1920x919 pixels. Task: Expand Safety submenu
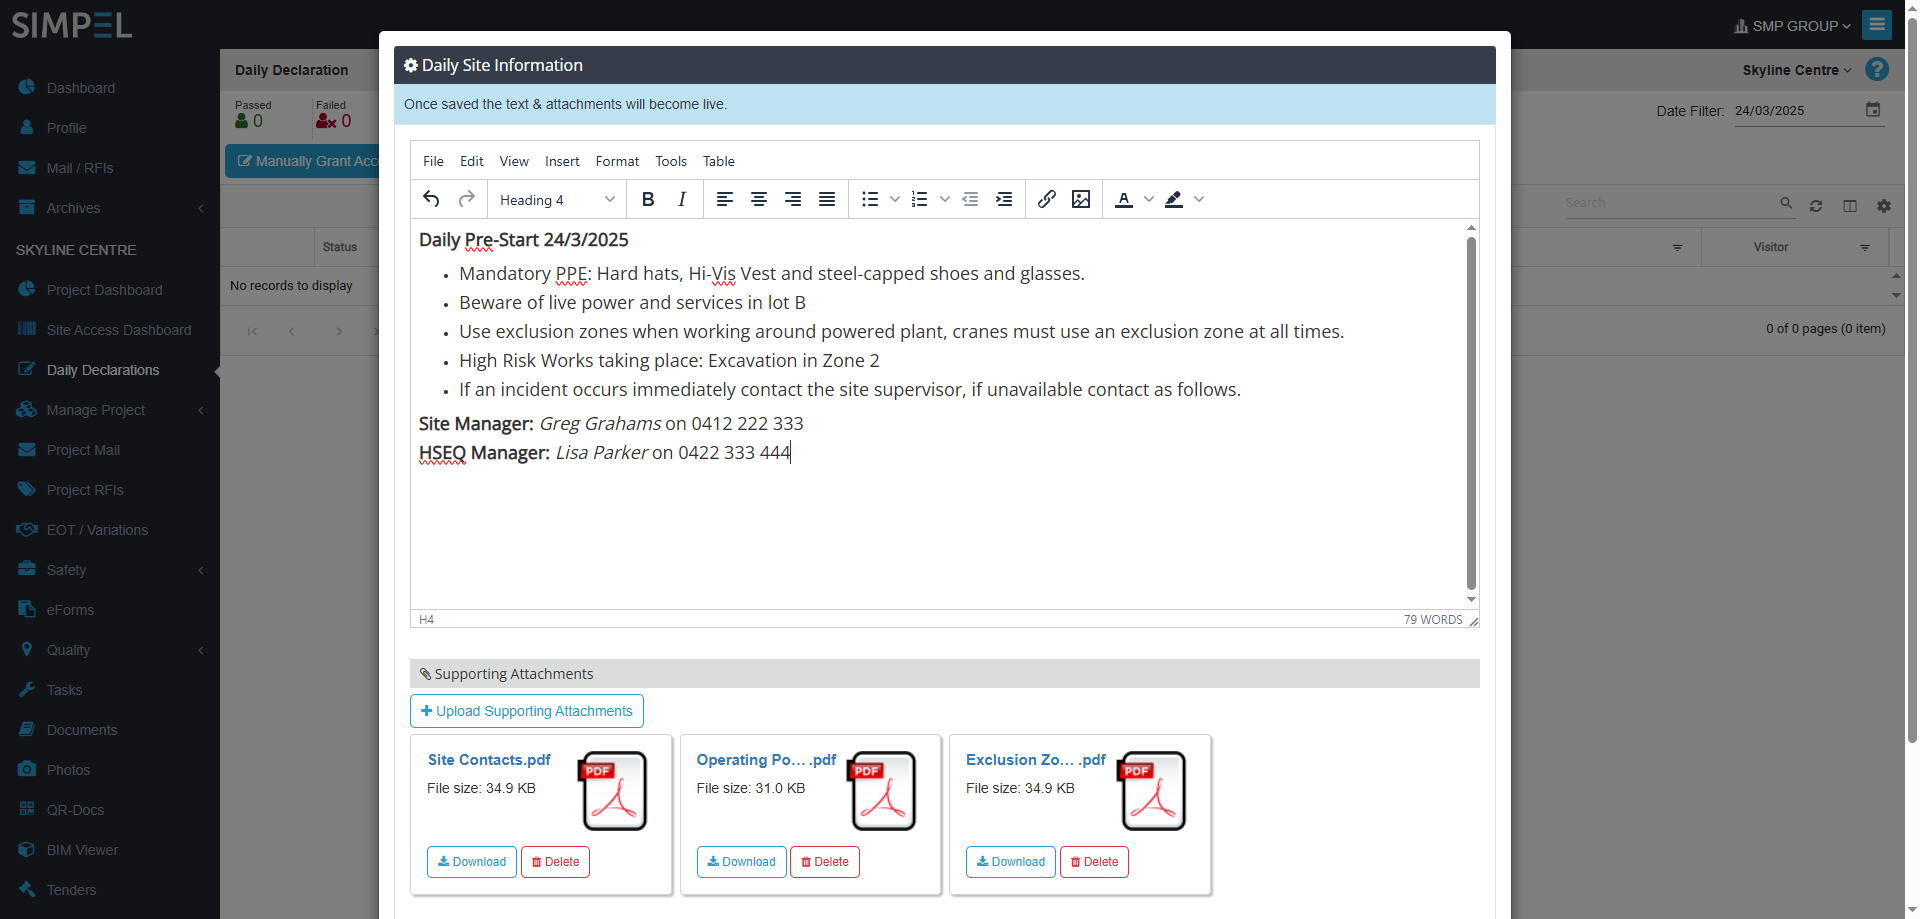point(110,570)
